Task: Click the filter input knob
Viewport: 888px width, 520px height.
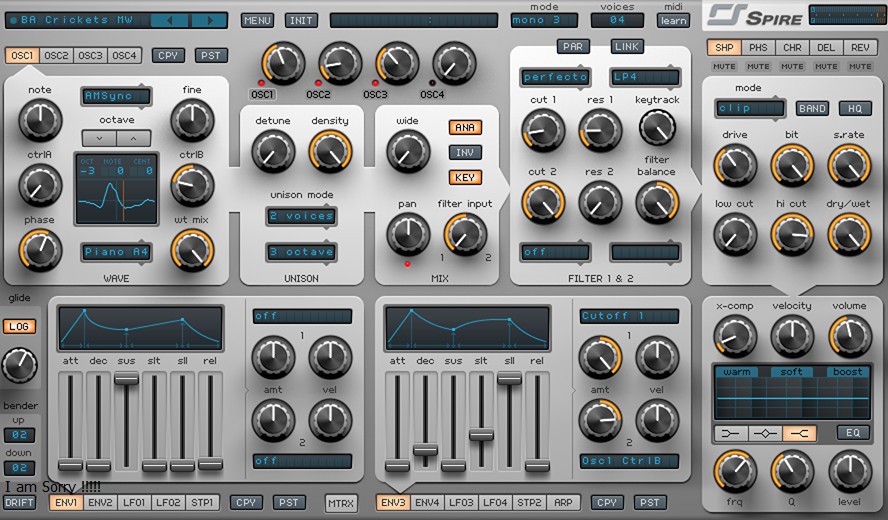Action: point(465,234)
